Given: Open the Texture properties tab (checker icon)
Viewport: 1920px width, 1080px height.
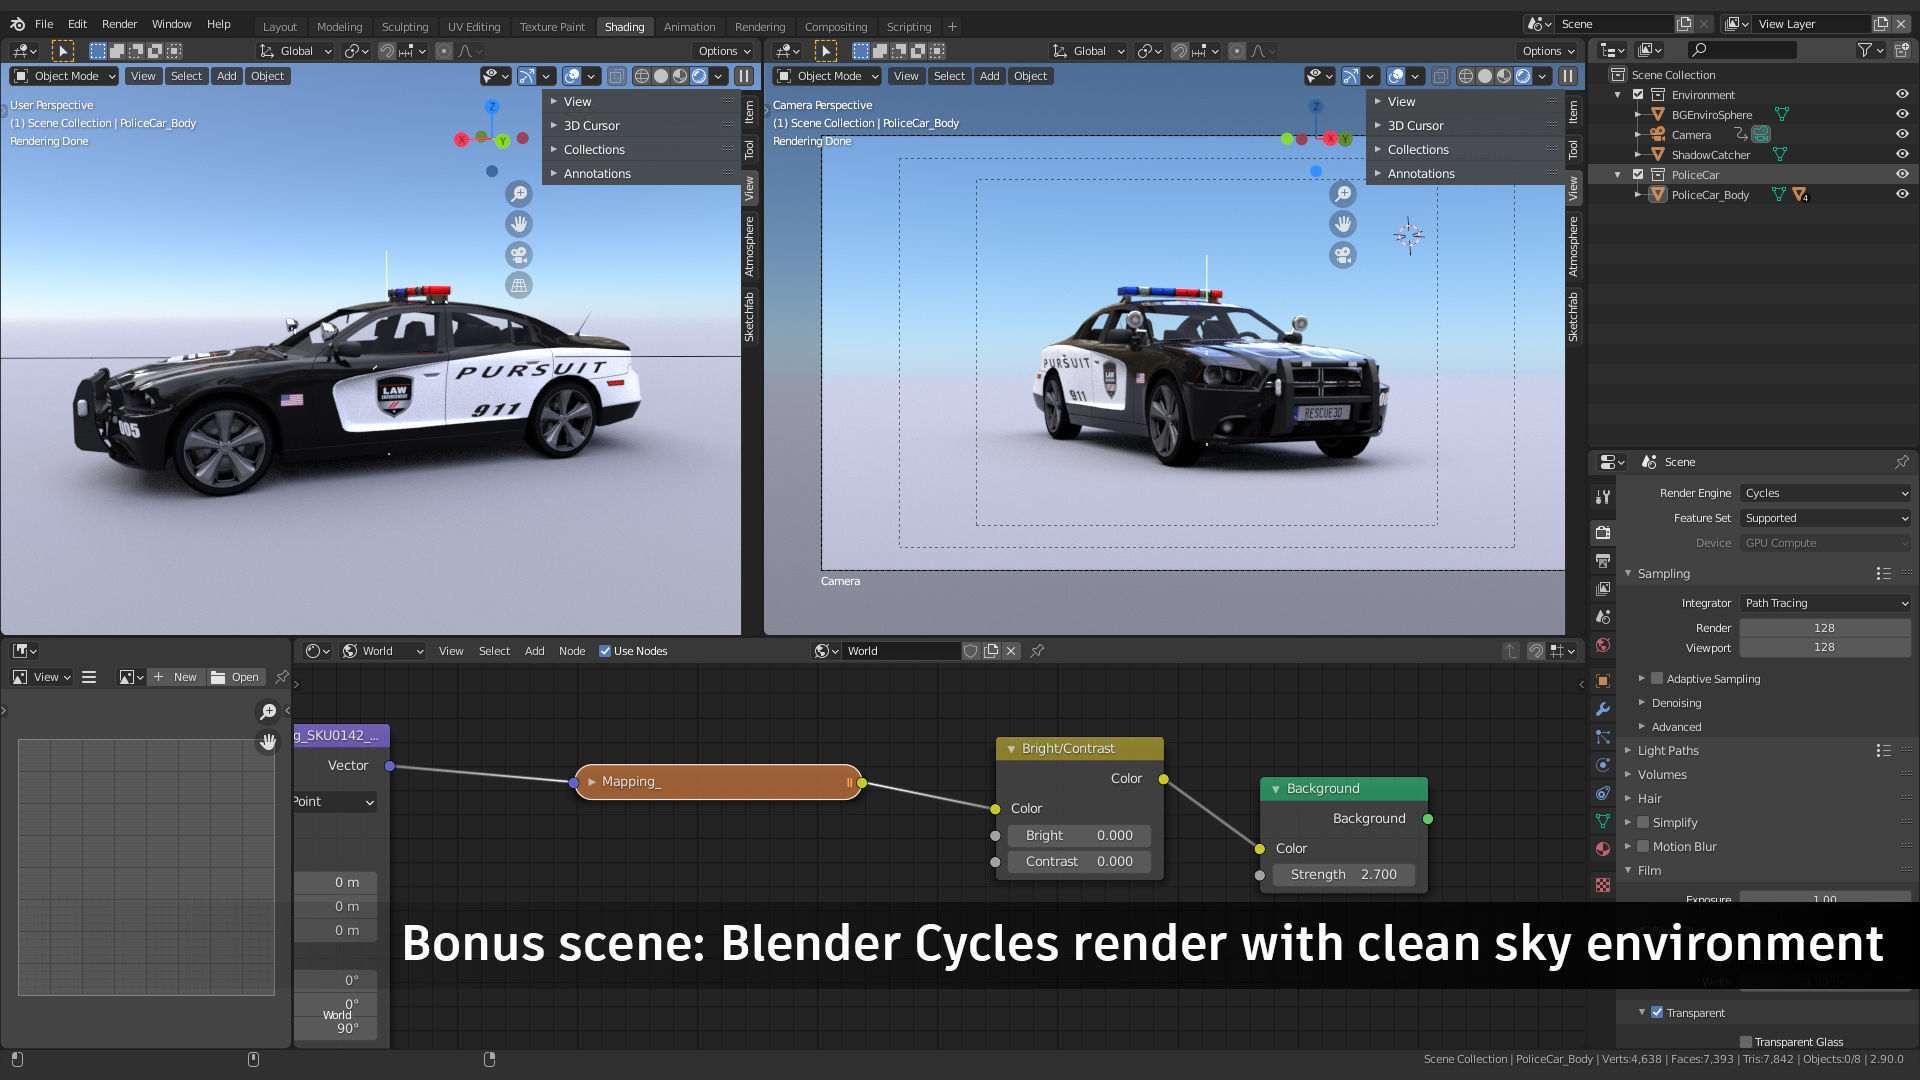Looking at the screenshot, I should pyautogui.click(x=1603, y=885).
